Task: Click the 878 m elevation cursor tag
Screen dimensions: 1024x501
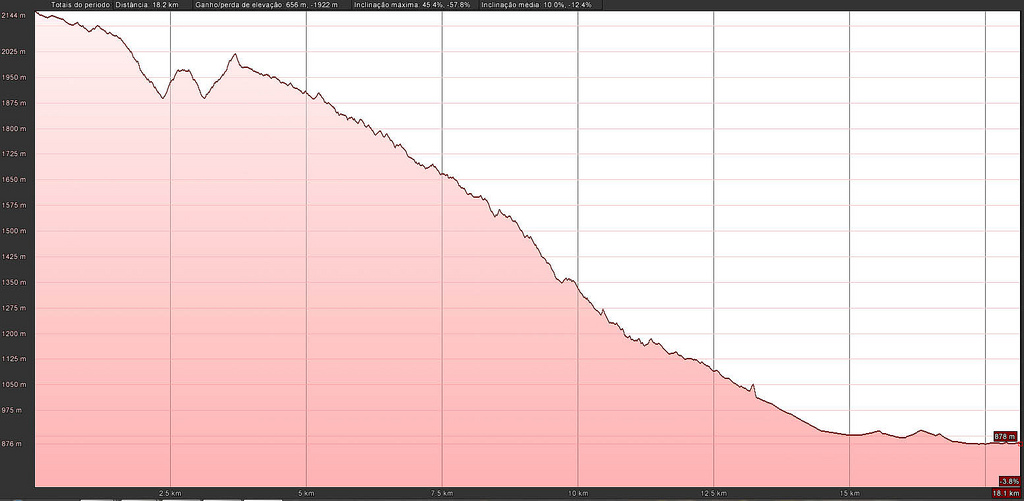Action: click(1004, 436)
